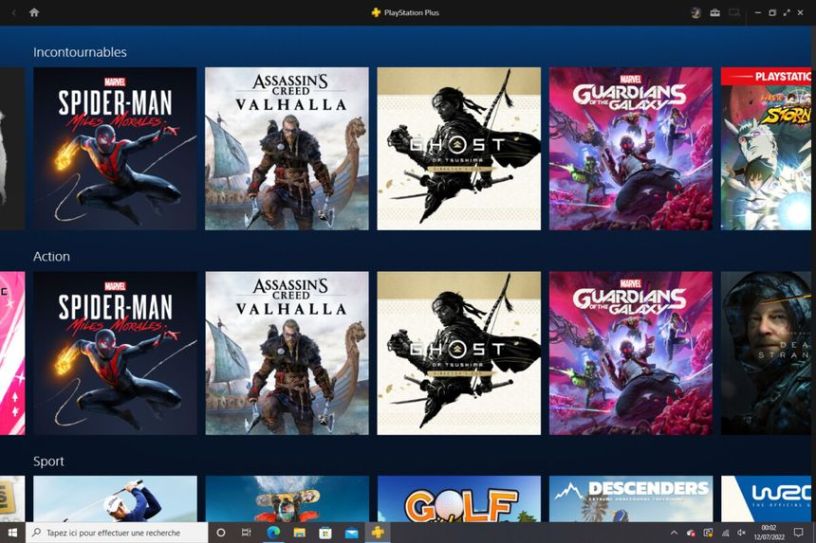This screenshot has height=543, width=816.
Task: Open Descenders game in Sport row
Action: point(631,499)
